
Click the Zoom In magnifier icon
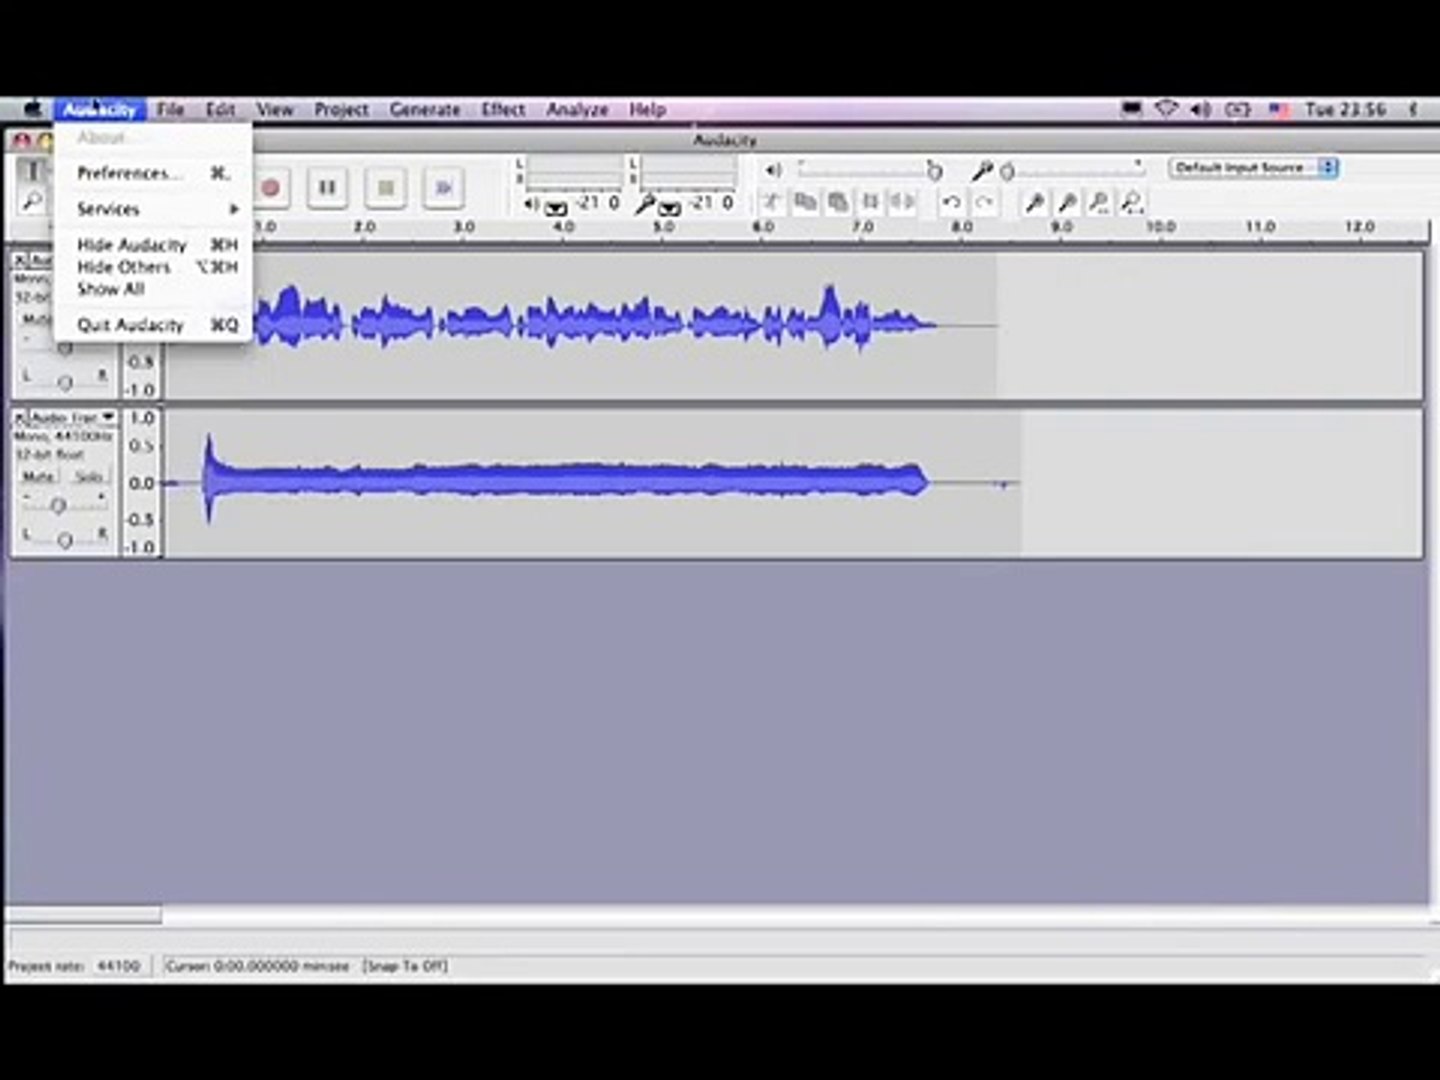click(1035, 202)
